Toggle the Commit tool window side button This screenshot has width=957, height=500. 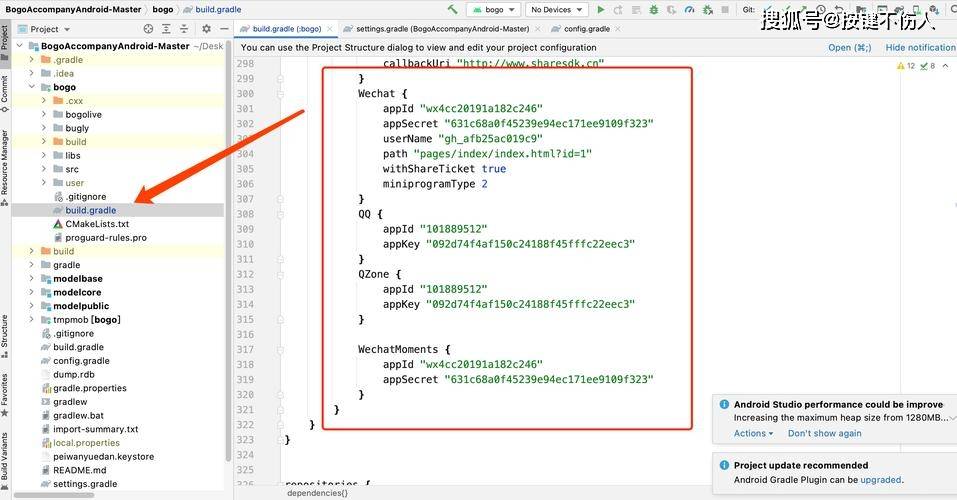click(x=5, y=94)
